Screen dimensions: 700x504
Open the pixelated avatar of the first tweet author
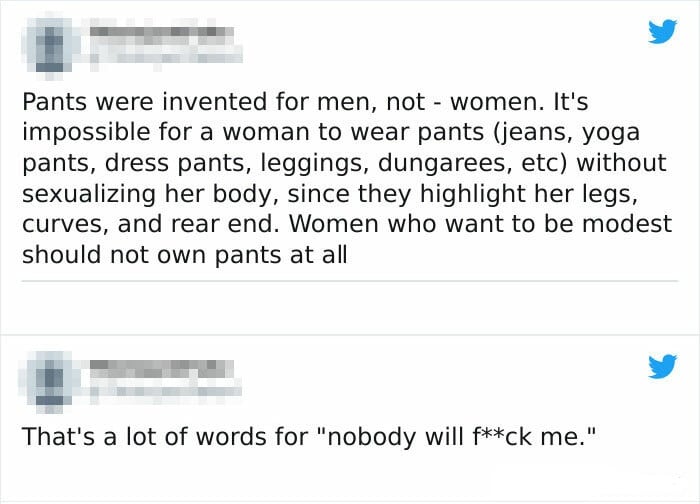[50, 45]
